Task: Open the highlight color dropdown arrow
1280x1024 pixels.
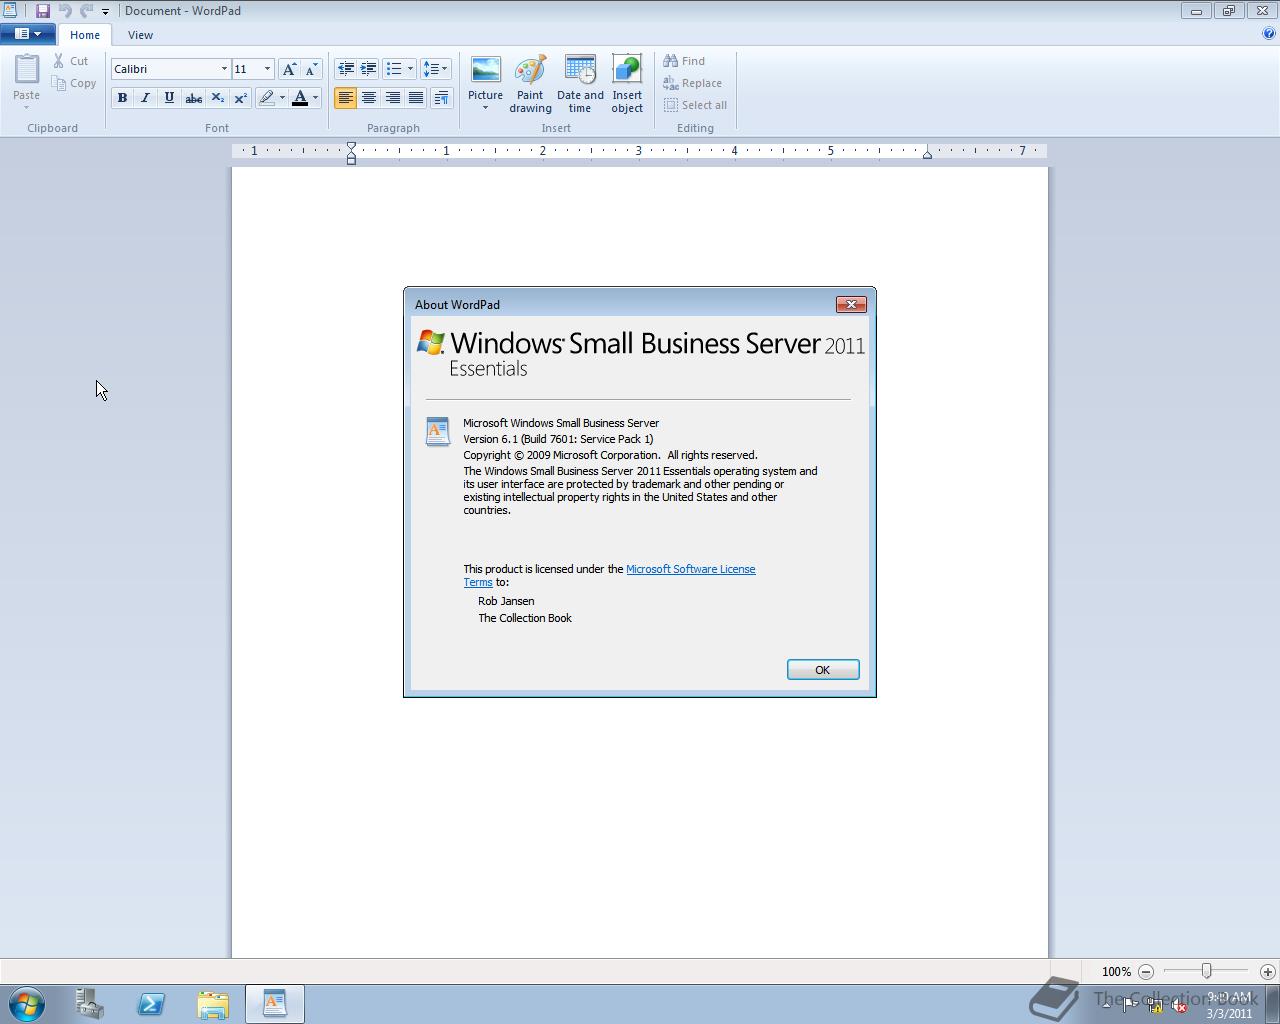Action: (x=282, y=98)
